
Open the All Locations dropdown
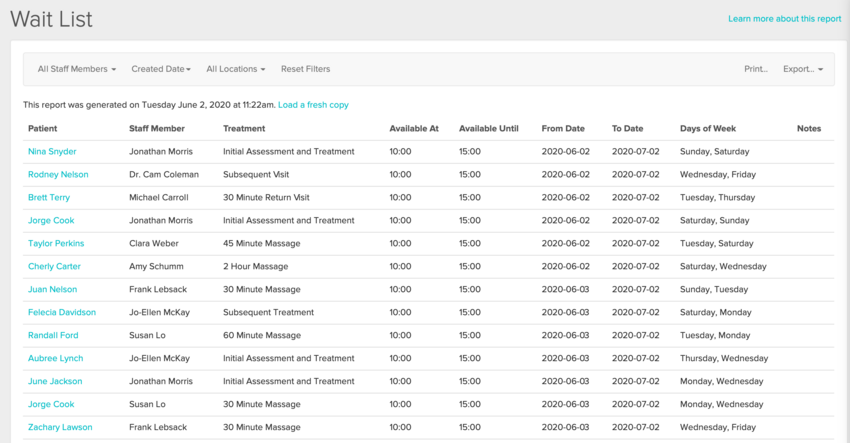pyautogui.click(x=235, y=69)
